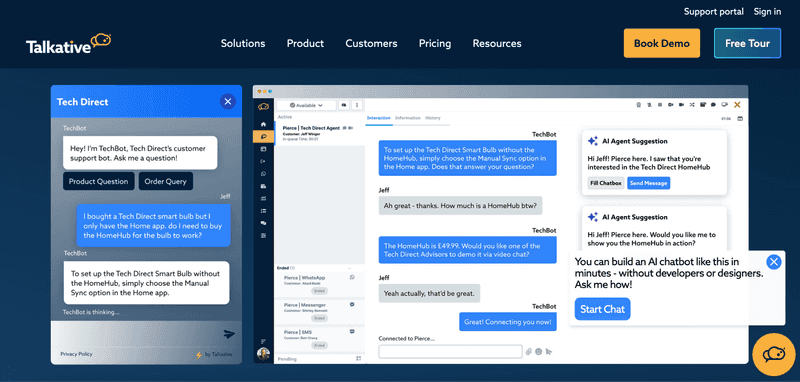800x382 pixels.
Task: Click the paperclip attachment icon beside the message box
Action: pyautogui.click(x=529, y=351)
